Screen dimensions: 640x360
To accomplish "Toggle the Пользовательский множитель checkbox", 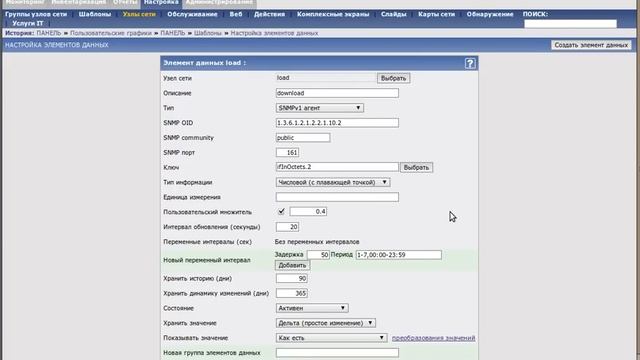I will click(281, 211).
